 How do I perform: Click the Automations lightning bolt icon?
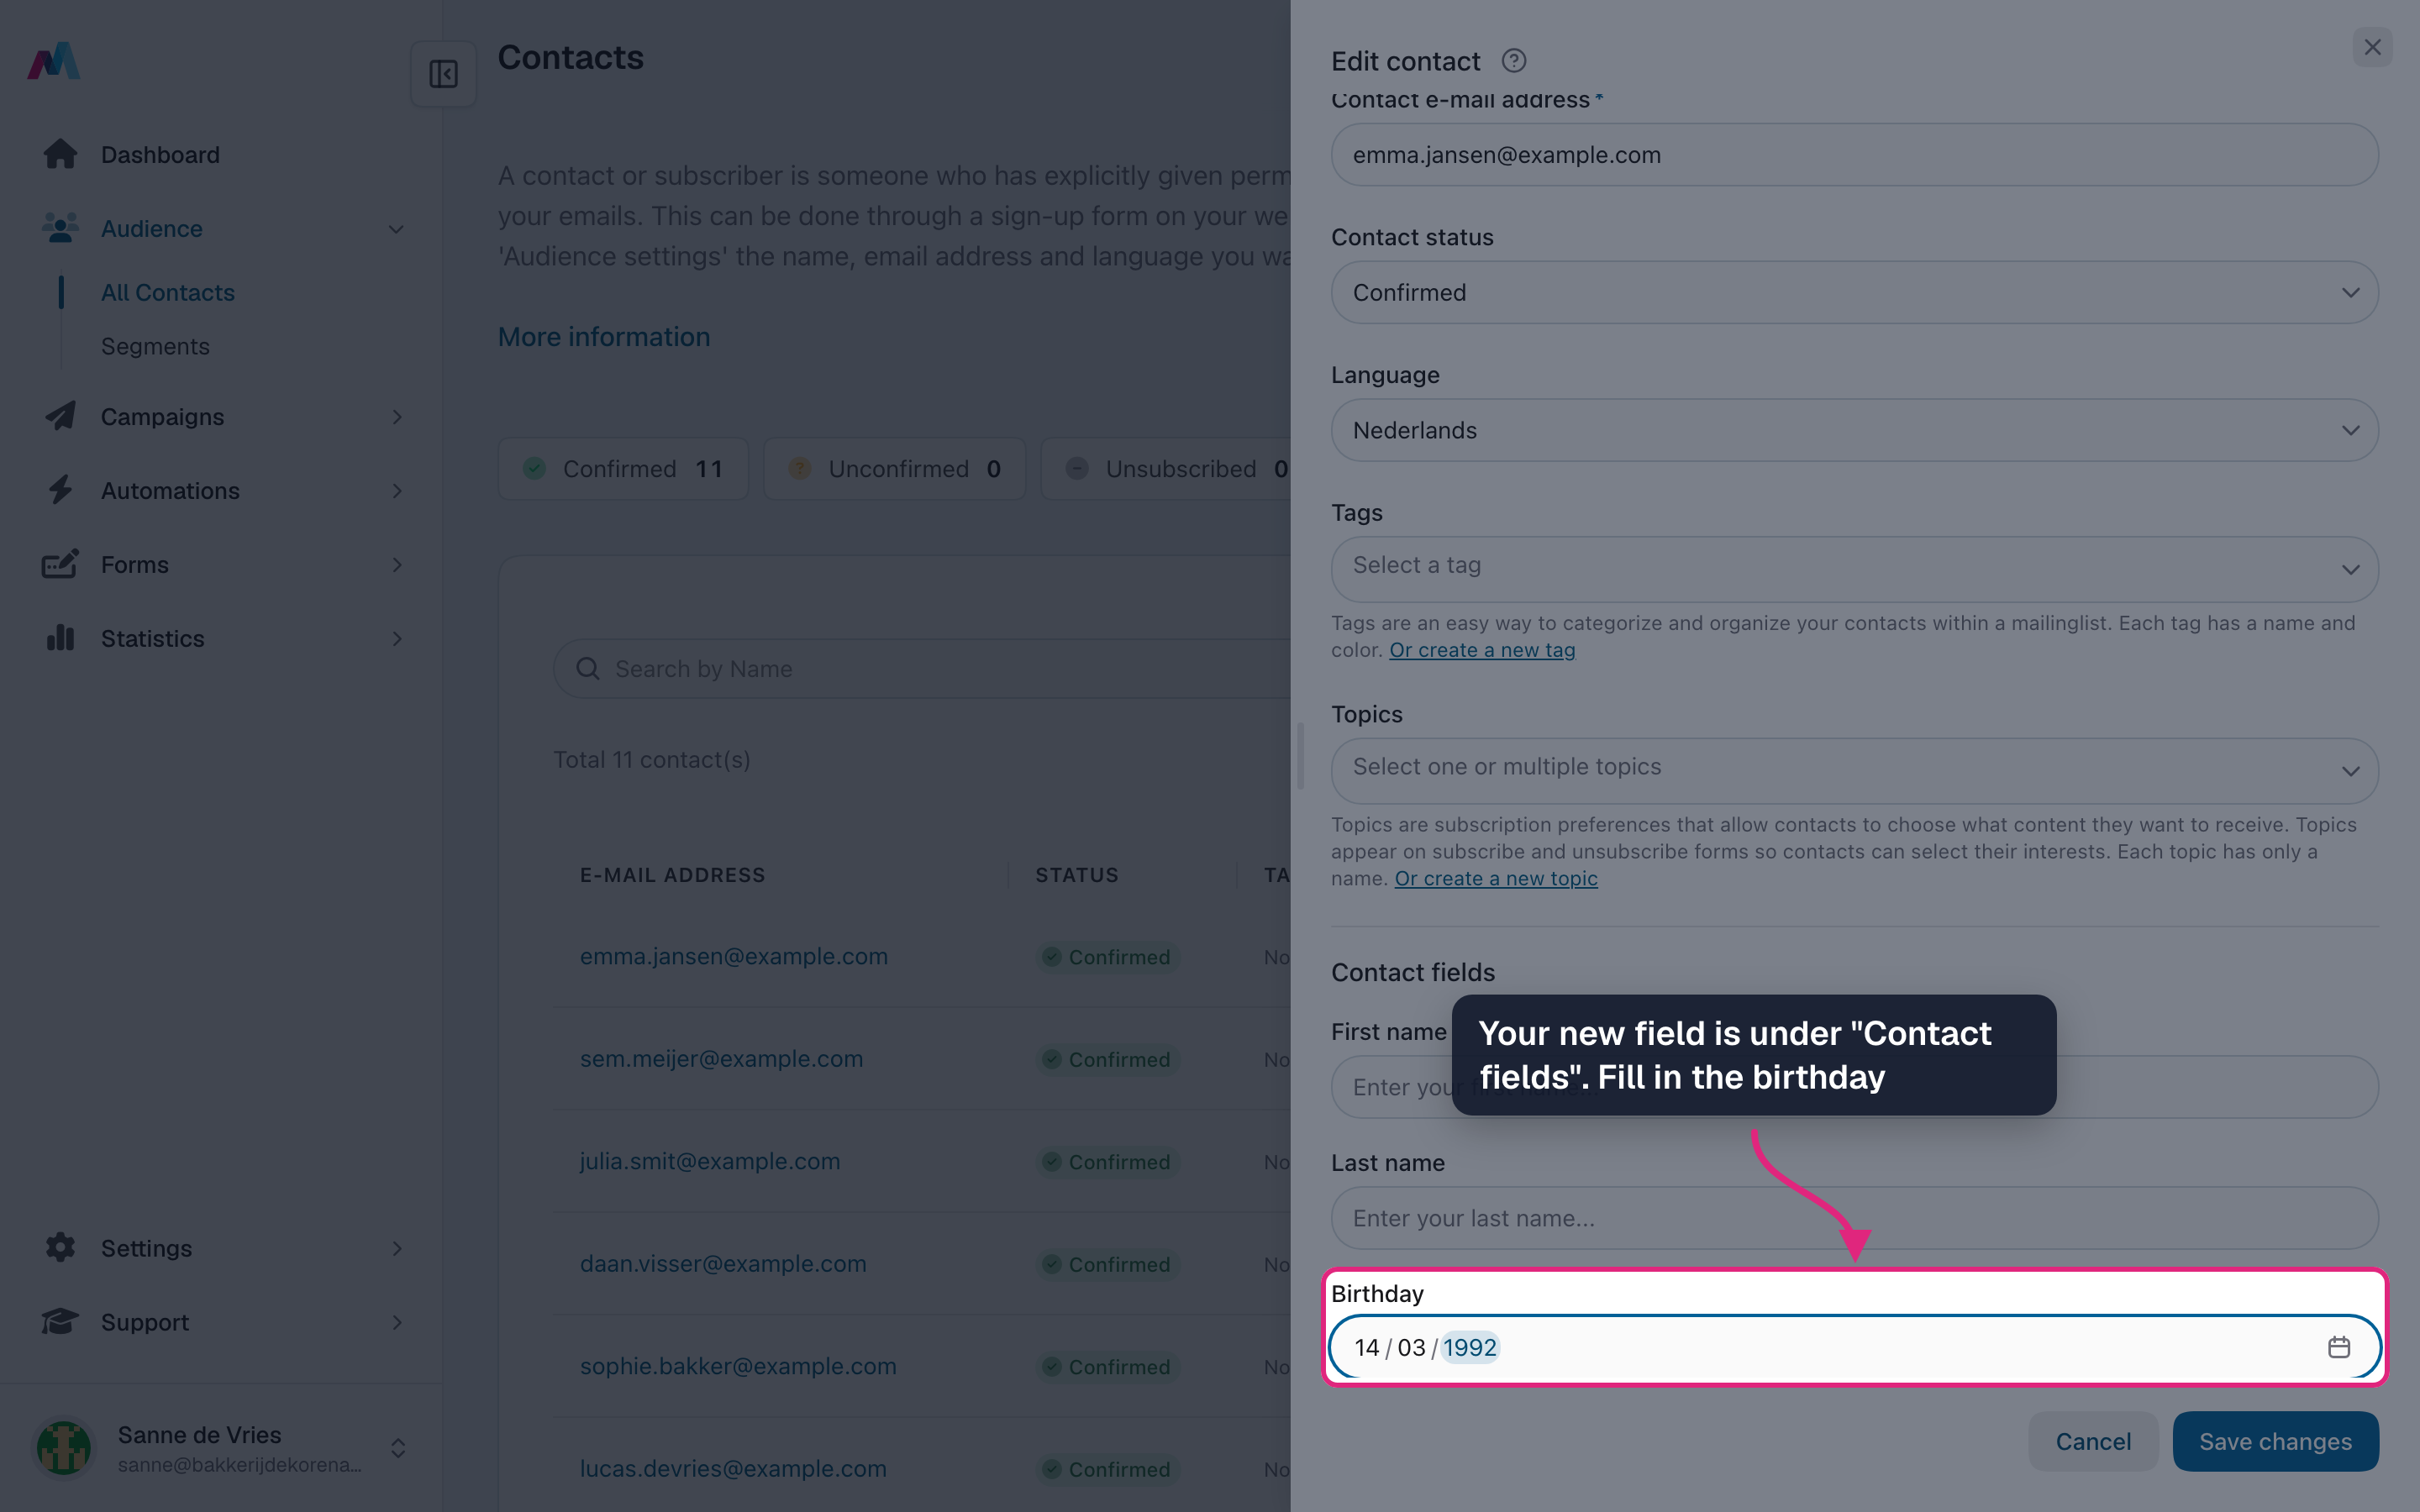tap(60, 490)
